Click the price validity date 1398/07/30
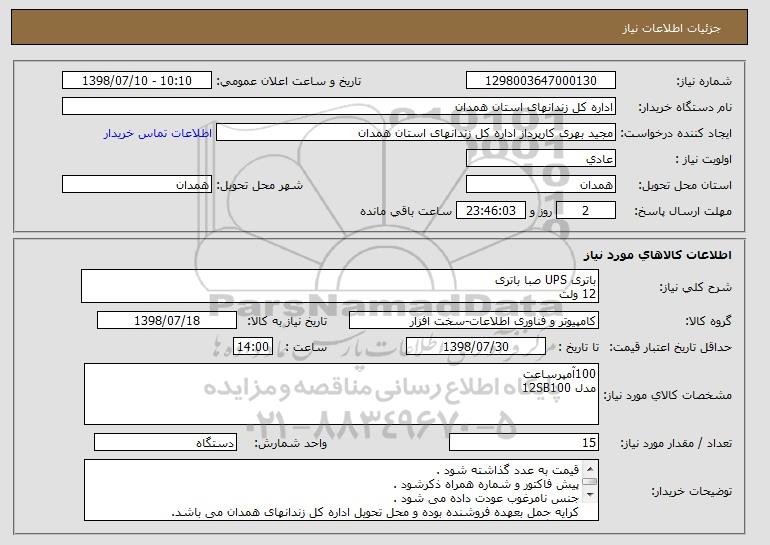Screen dimensions: 770x545 pyautogui.click(x=476, y=347)
